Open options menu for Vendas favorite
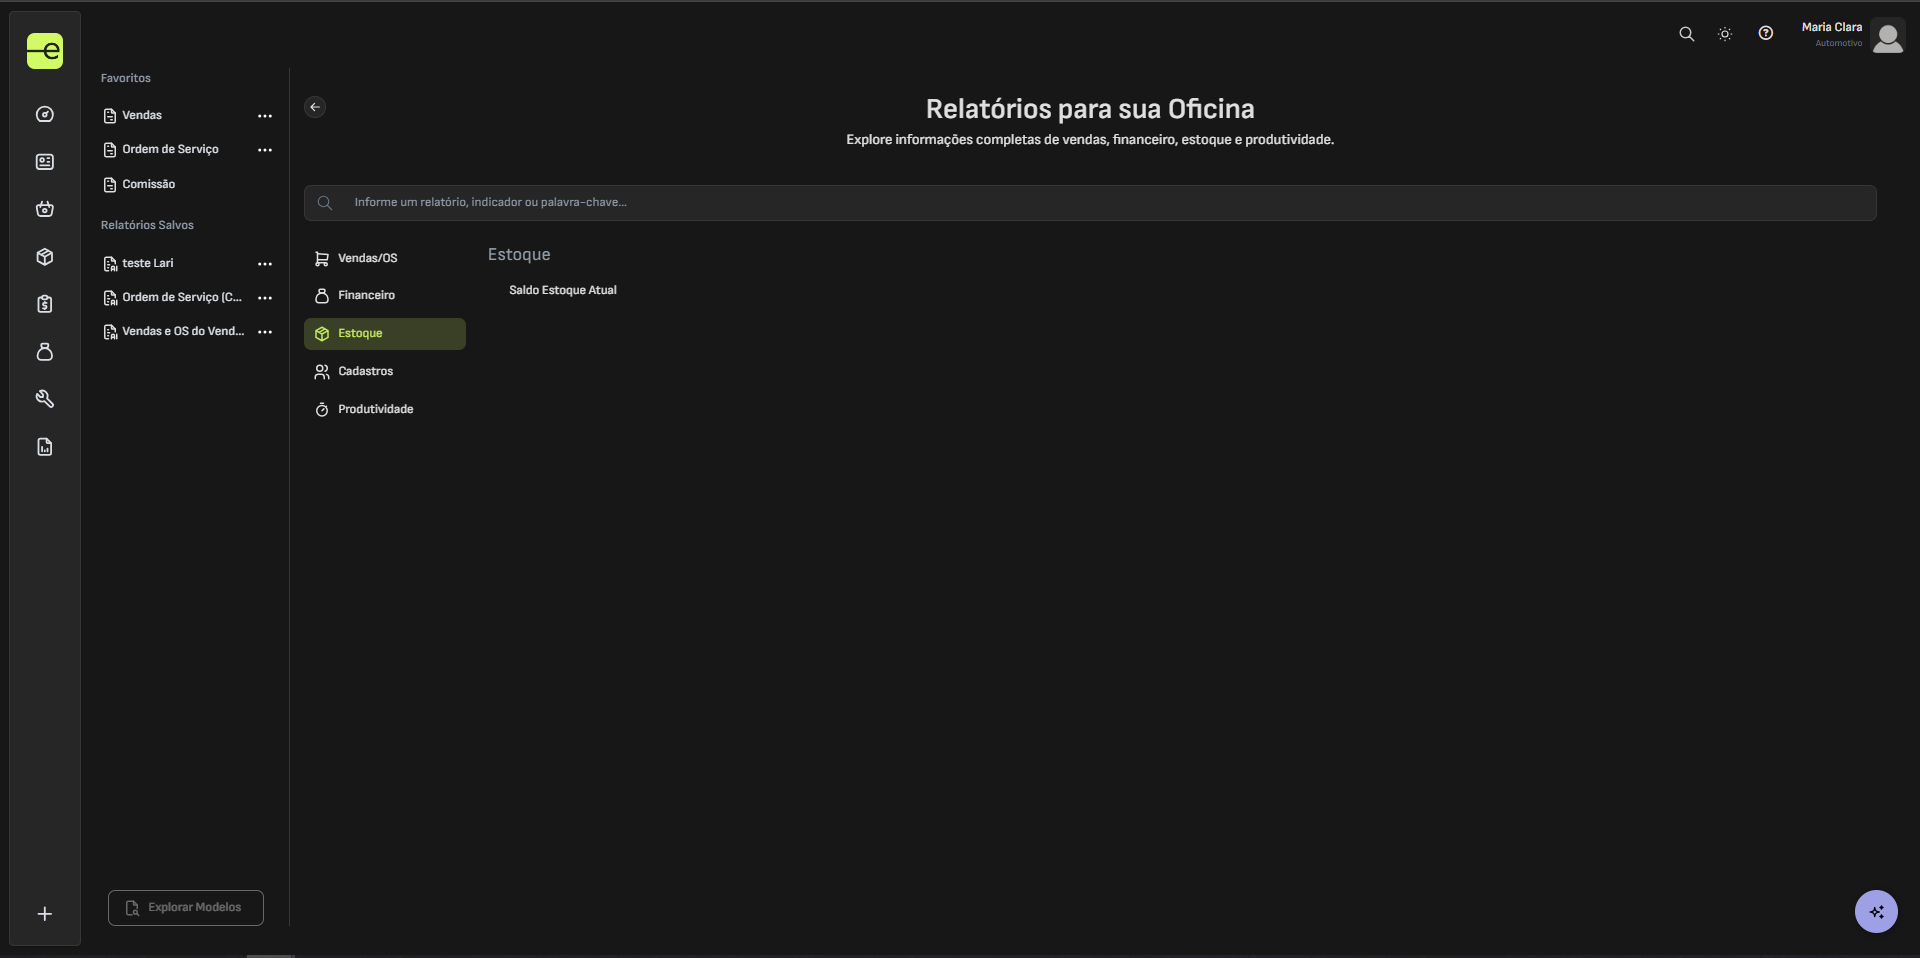This screenshot has height=958, width=1920. 265,116
